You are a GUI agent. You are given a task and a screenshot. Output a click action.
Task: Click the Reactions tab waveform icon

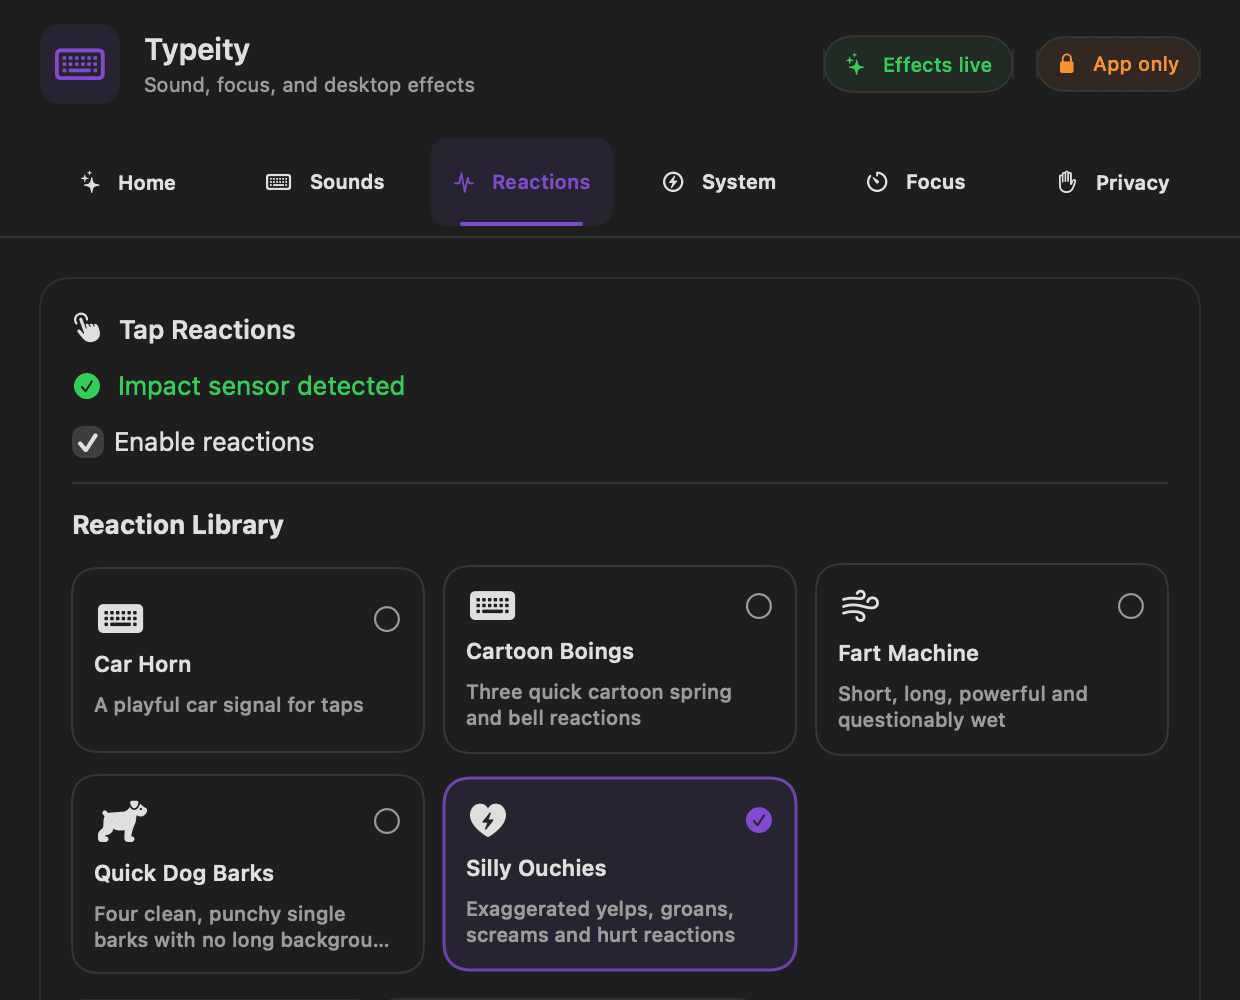point(463,182)
